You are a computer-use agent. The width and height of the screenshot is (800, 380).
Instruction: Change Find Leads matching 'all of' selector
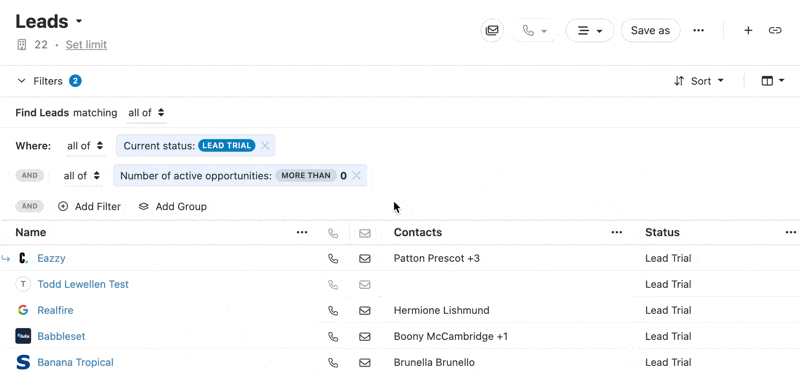pos(146,113)
